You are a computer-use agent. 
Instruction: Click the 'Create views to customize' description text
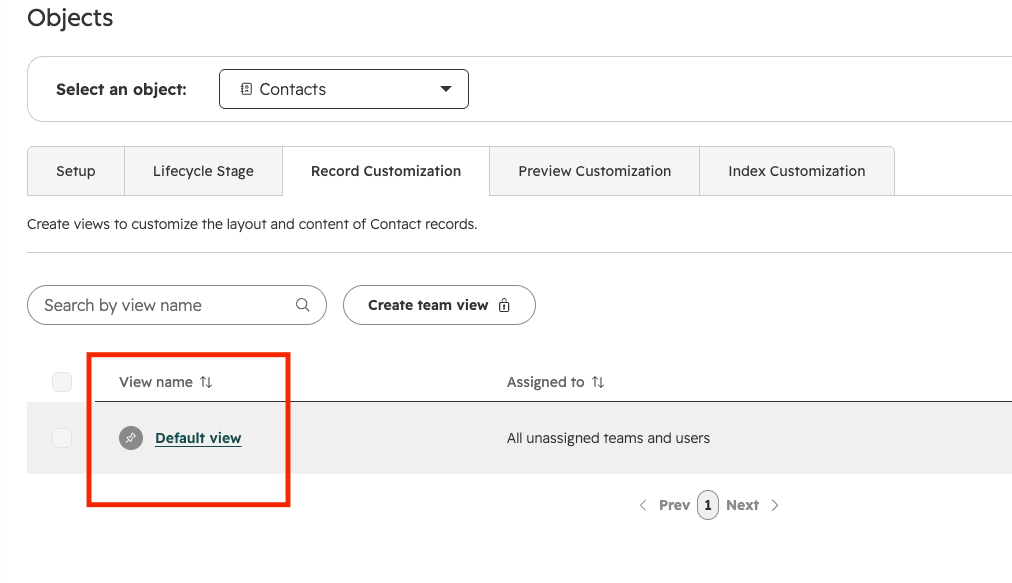click(x=252, y=224)
